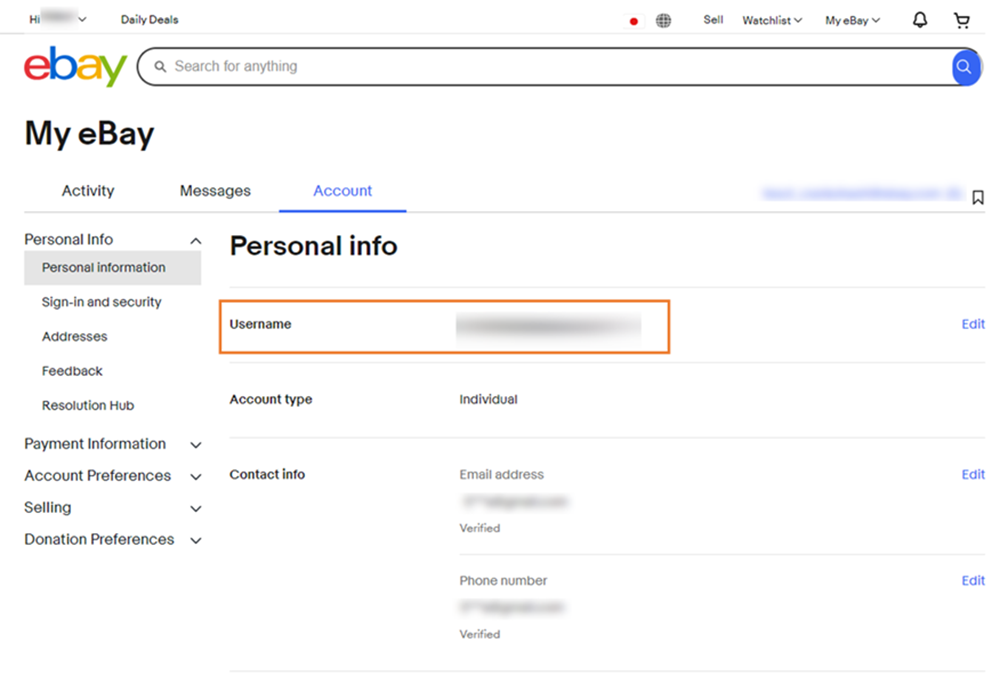Viewport: 1000px width, 683px height.
Task: Open the notifications bell
Action: (x=920, y=20)
